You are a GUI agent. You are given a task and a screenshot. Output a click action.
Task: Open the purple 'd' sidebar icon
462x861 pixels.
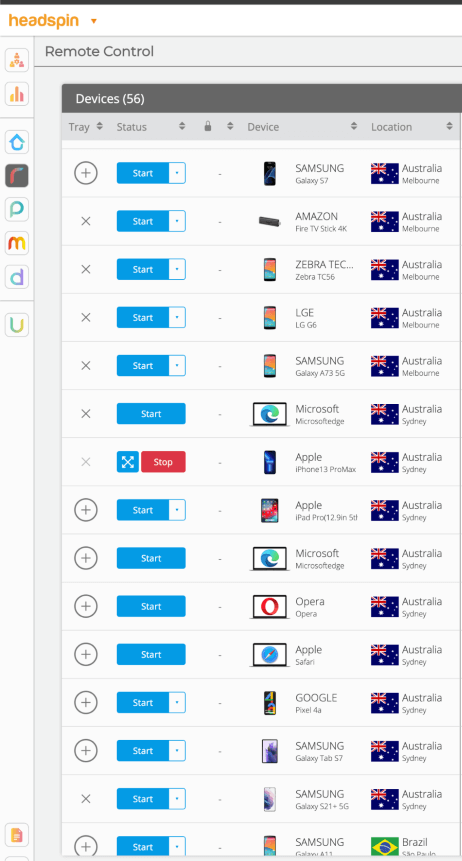pos(17,277)
